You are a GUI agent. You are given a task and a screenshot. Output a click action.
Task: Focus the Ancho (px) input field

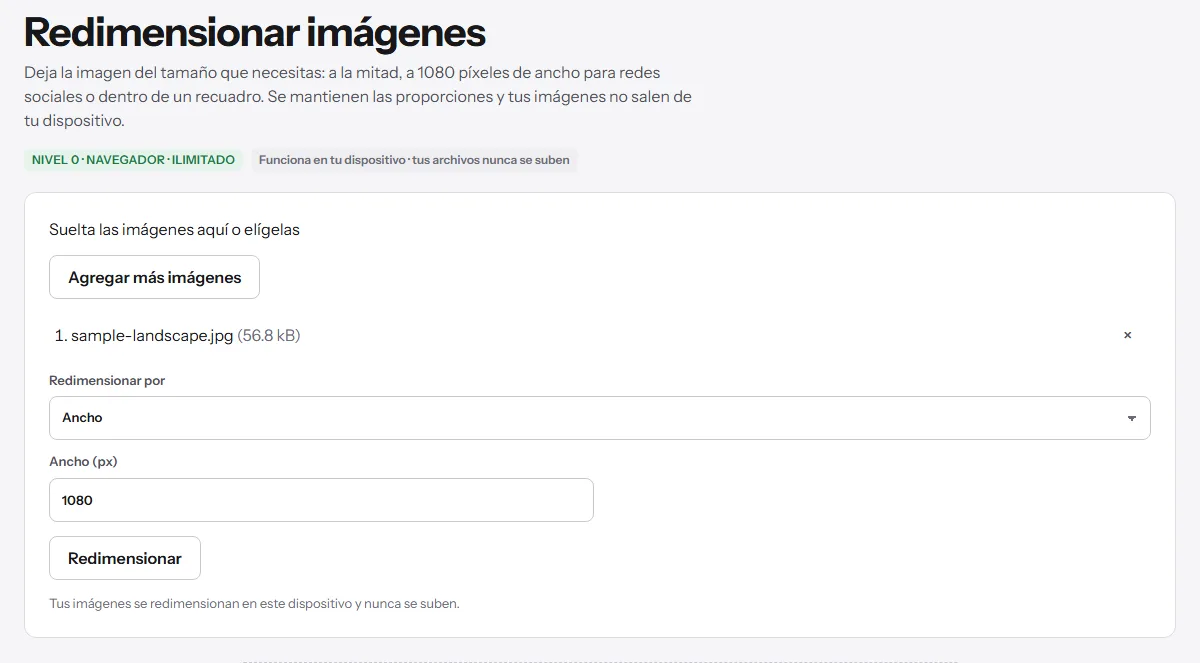point(321,500)
